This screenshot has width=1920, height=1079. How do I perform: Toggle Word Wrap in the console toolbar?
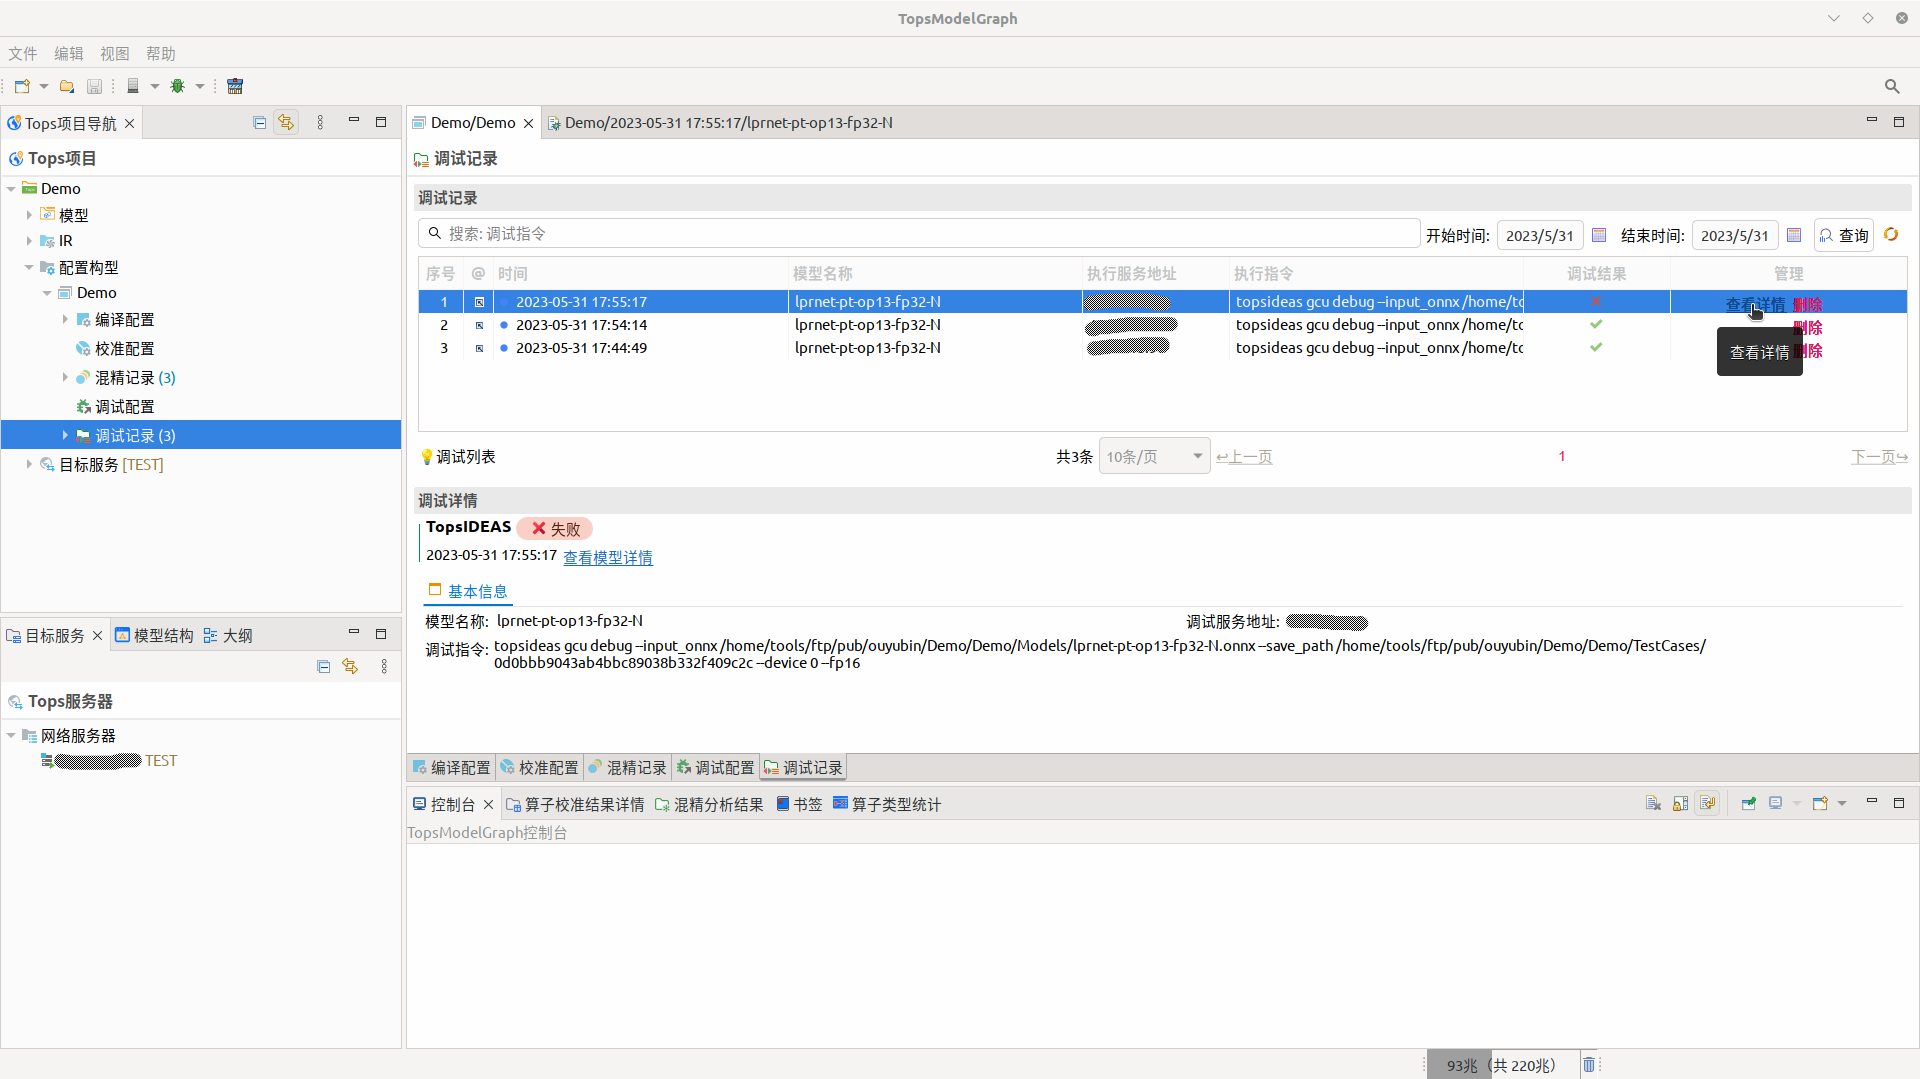click(1707, 803)
